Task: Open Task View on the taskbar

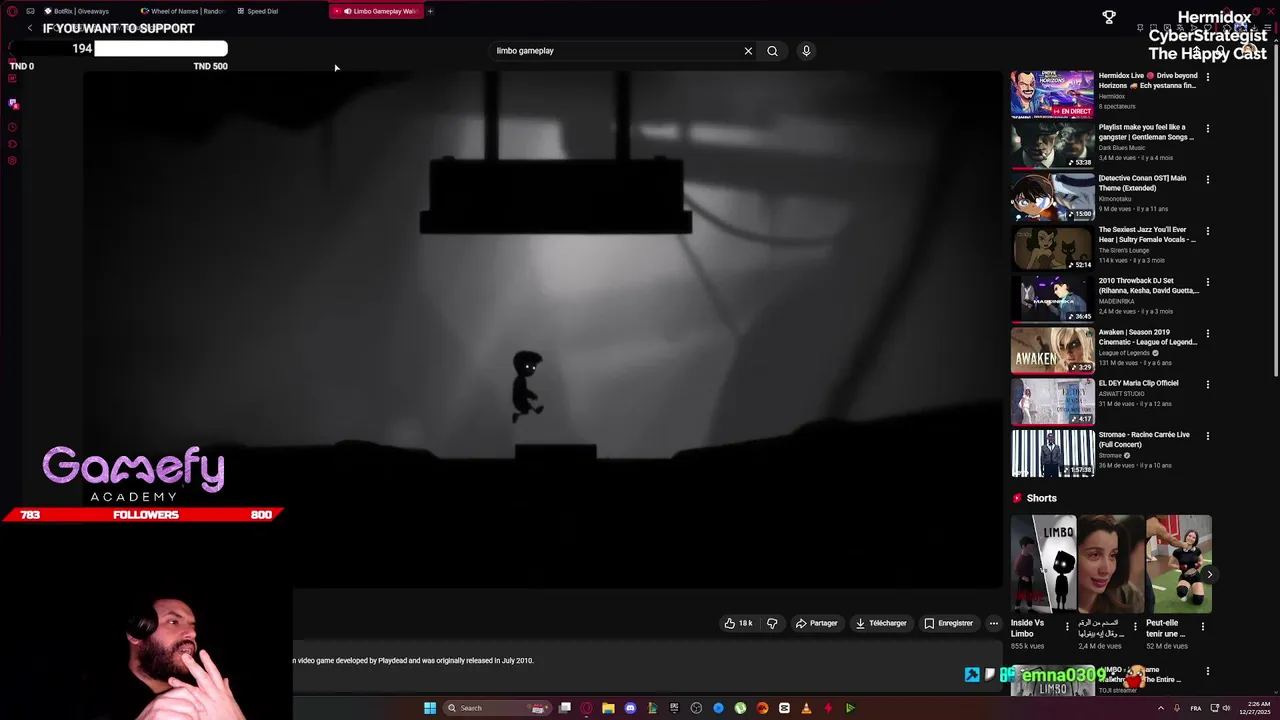Action: click(x=565, y=708)
